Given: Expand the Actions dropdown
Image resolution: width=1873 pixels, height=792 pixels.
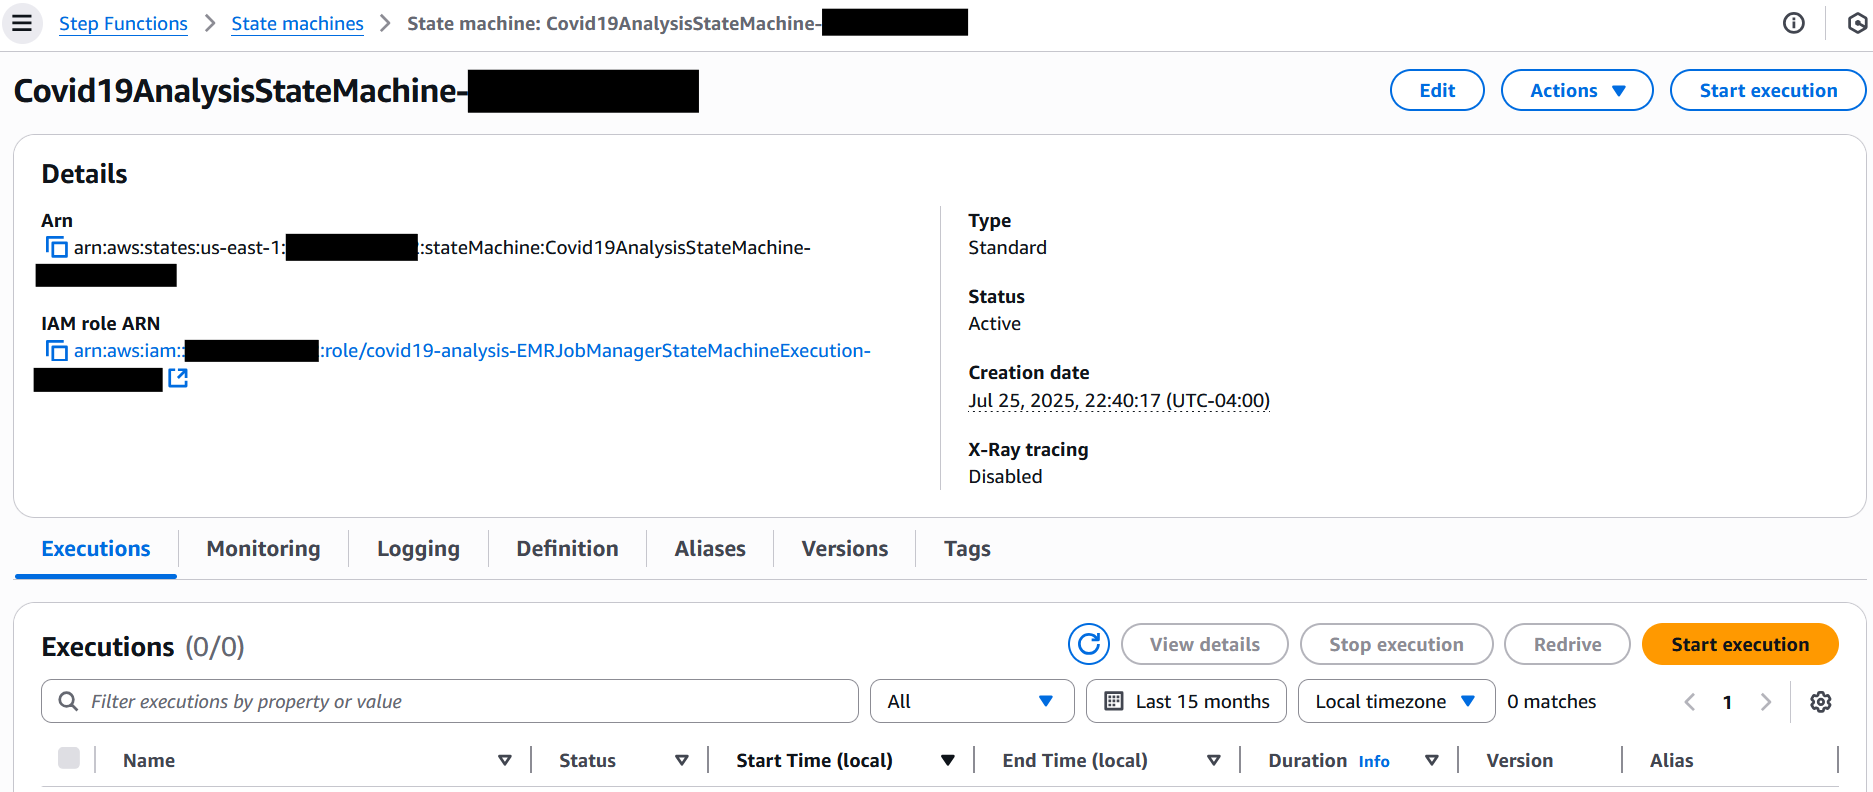Looking at the screenshot, I should tap(1577, 90).
